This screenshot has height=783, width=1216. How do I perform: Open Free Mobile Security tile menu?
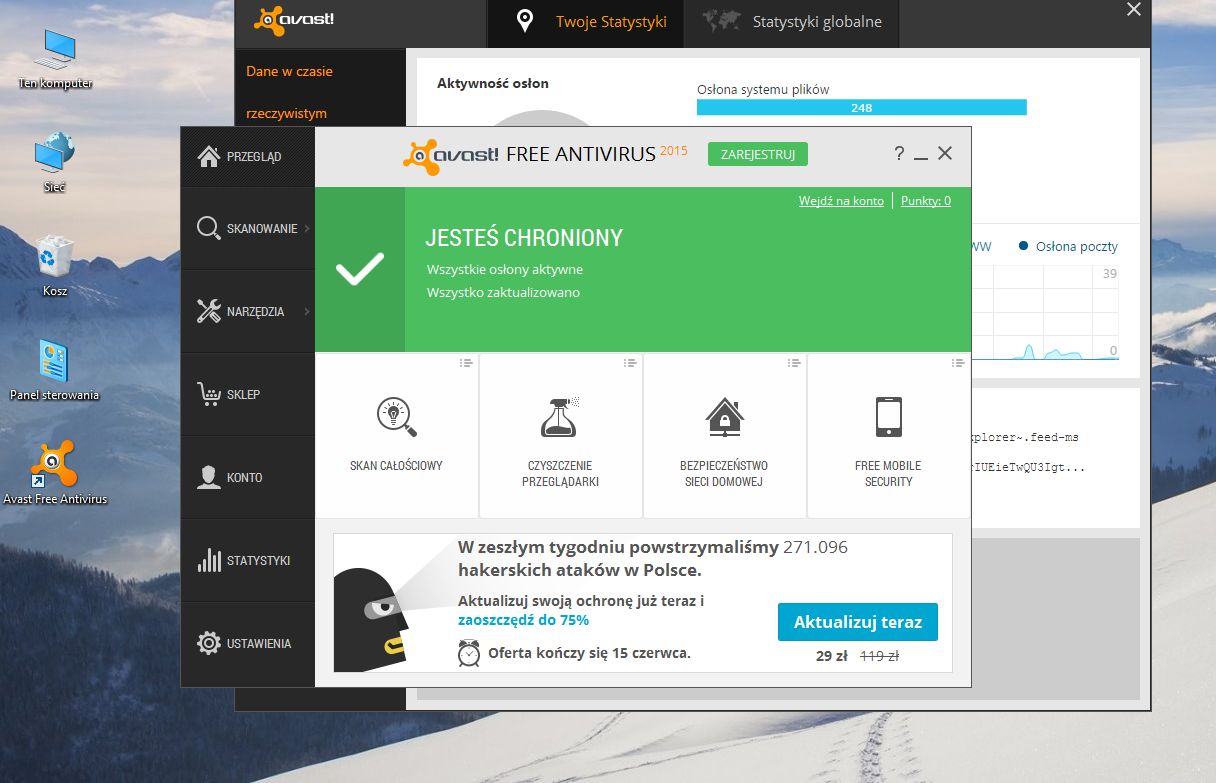(x=958, y=363)
